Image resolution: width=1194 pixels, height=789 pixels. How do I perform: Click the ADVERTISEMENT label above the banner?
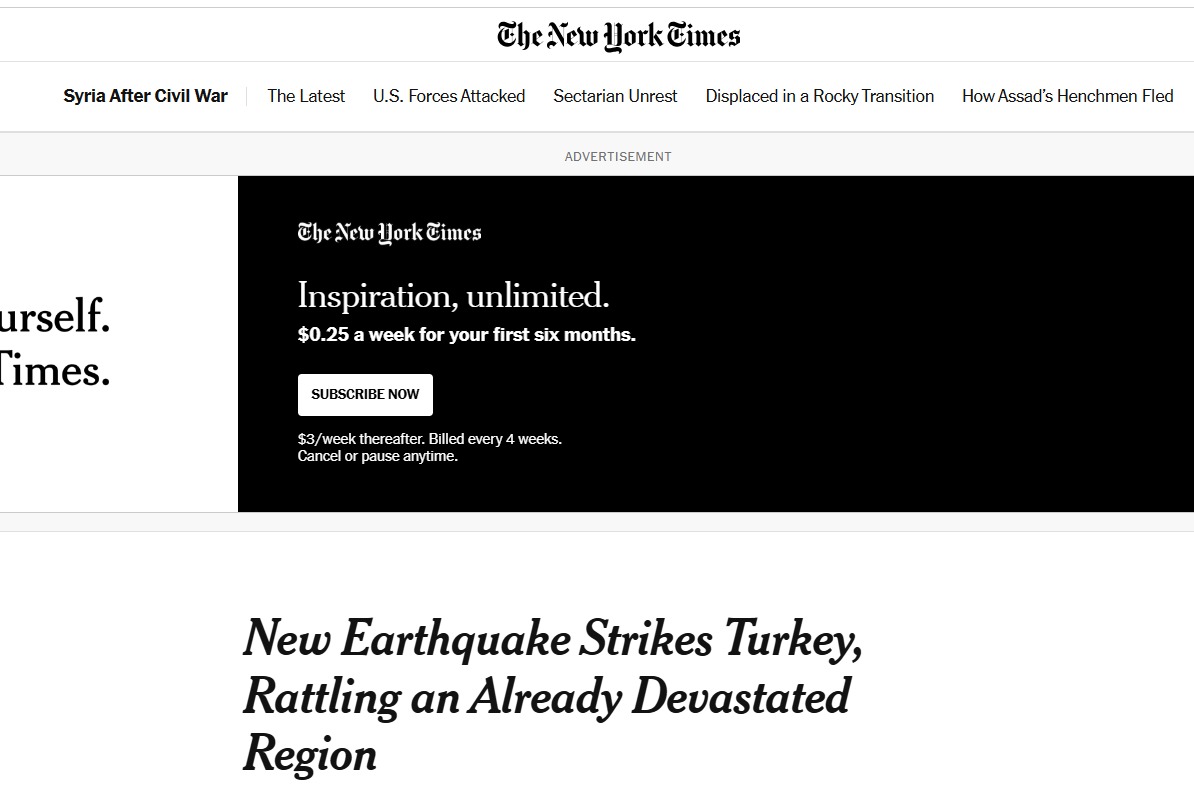tap(618, 156)
